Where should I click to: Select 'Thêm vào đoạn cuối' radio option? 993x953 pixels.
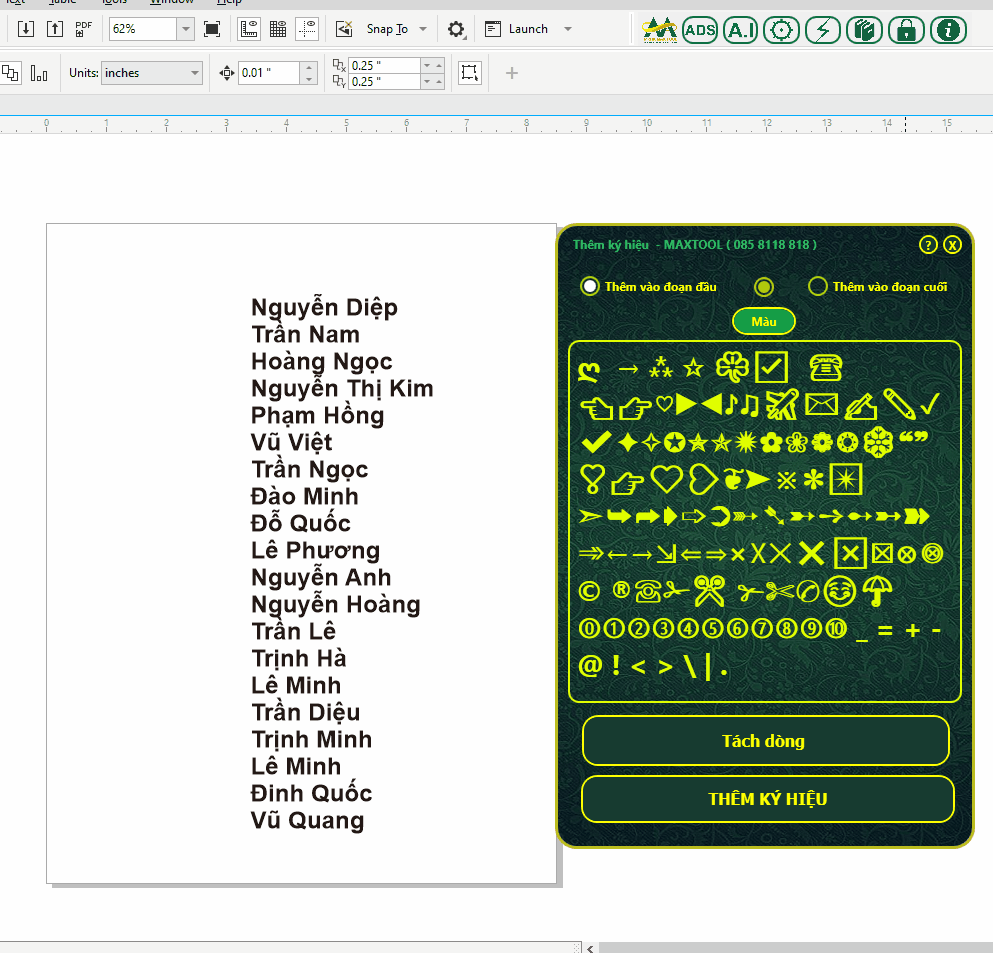[817, 287]
